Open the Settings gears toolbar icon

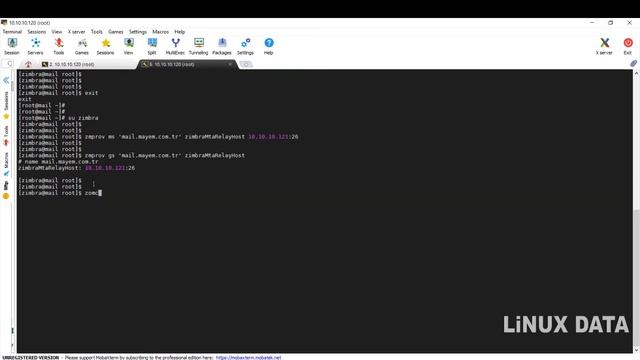tap(245, 46)
